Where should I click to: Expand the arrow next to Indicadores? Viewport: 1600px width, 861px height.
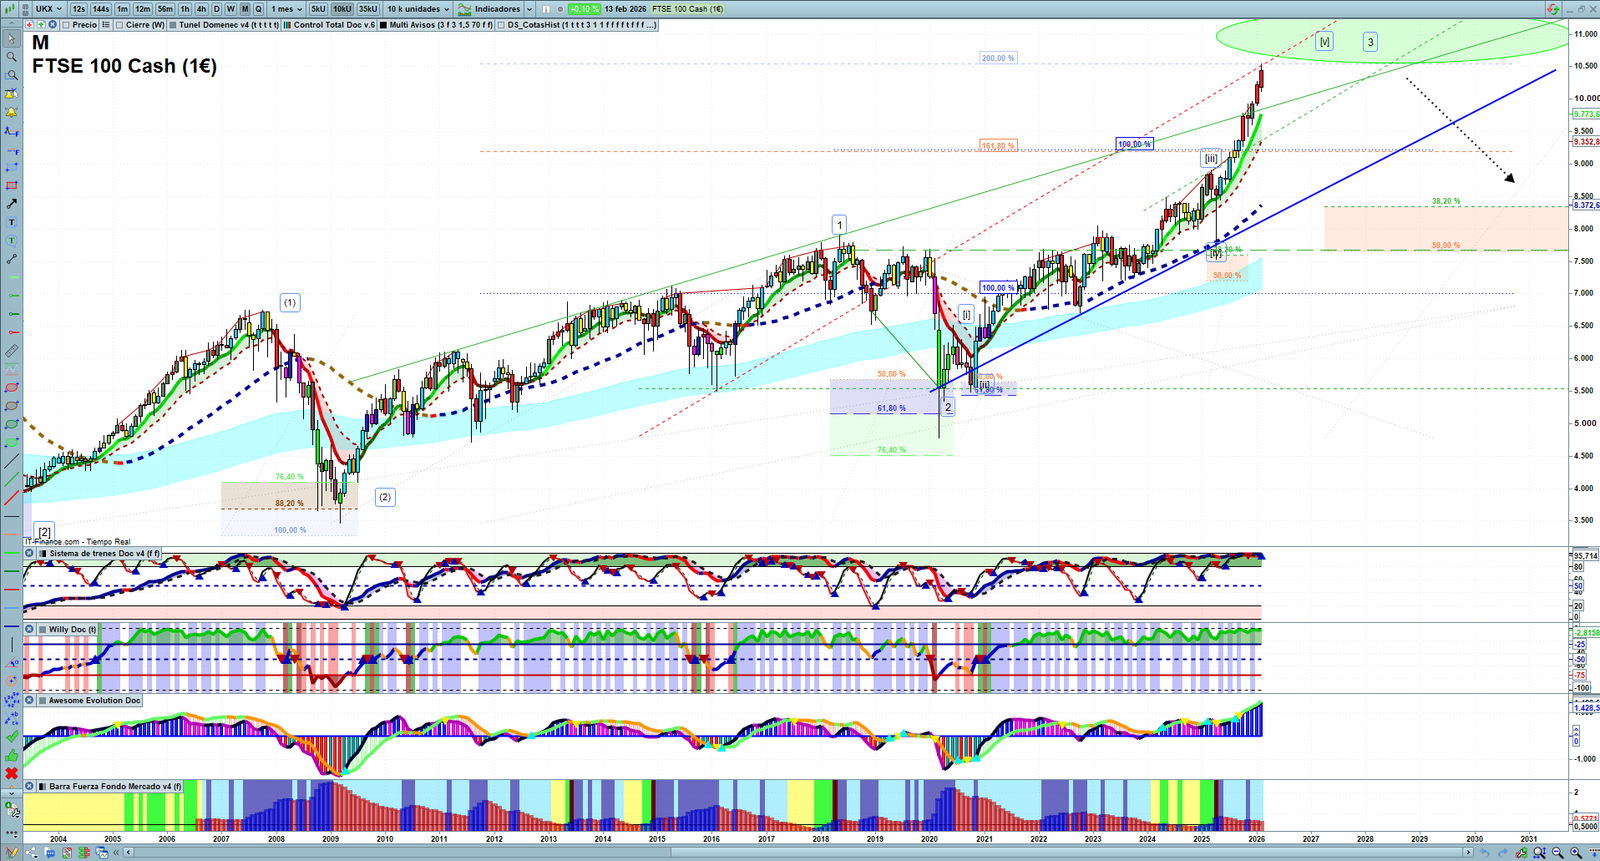point(527,9)
